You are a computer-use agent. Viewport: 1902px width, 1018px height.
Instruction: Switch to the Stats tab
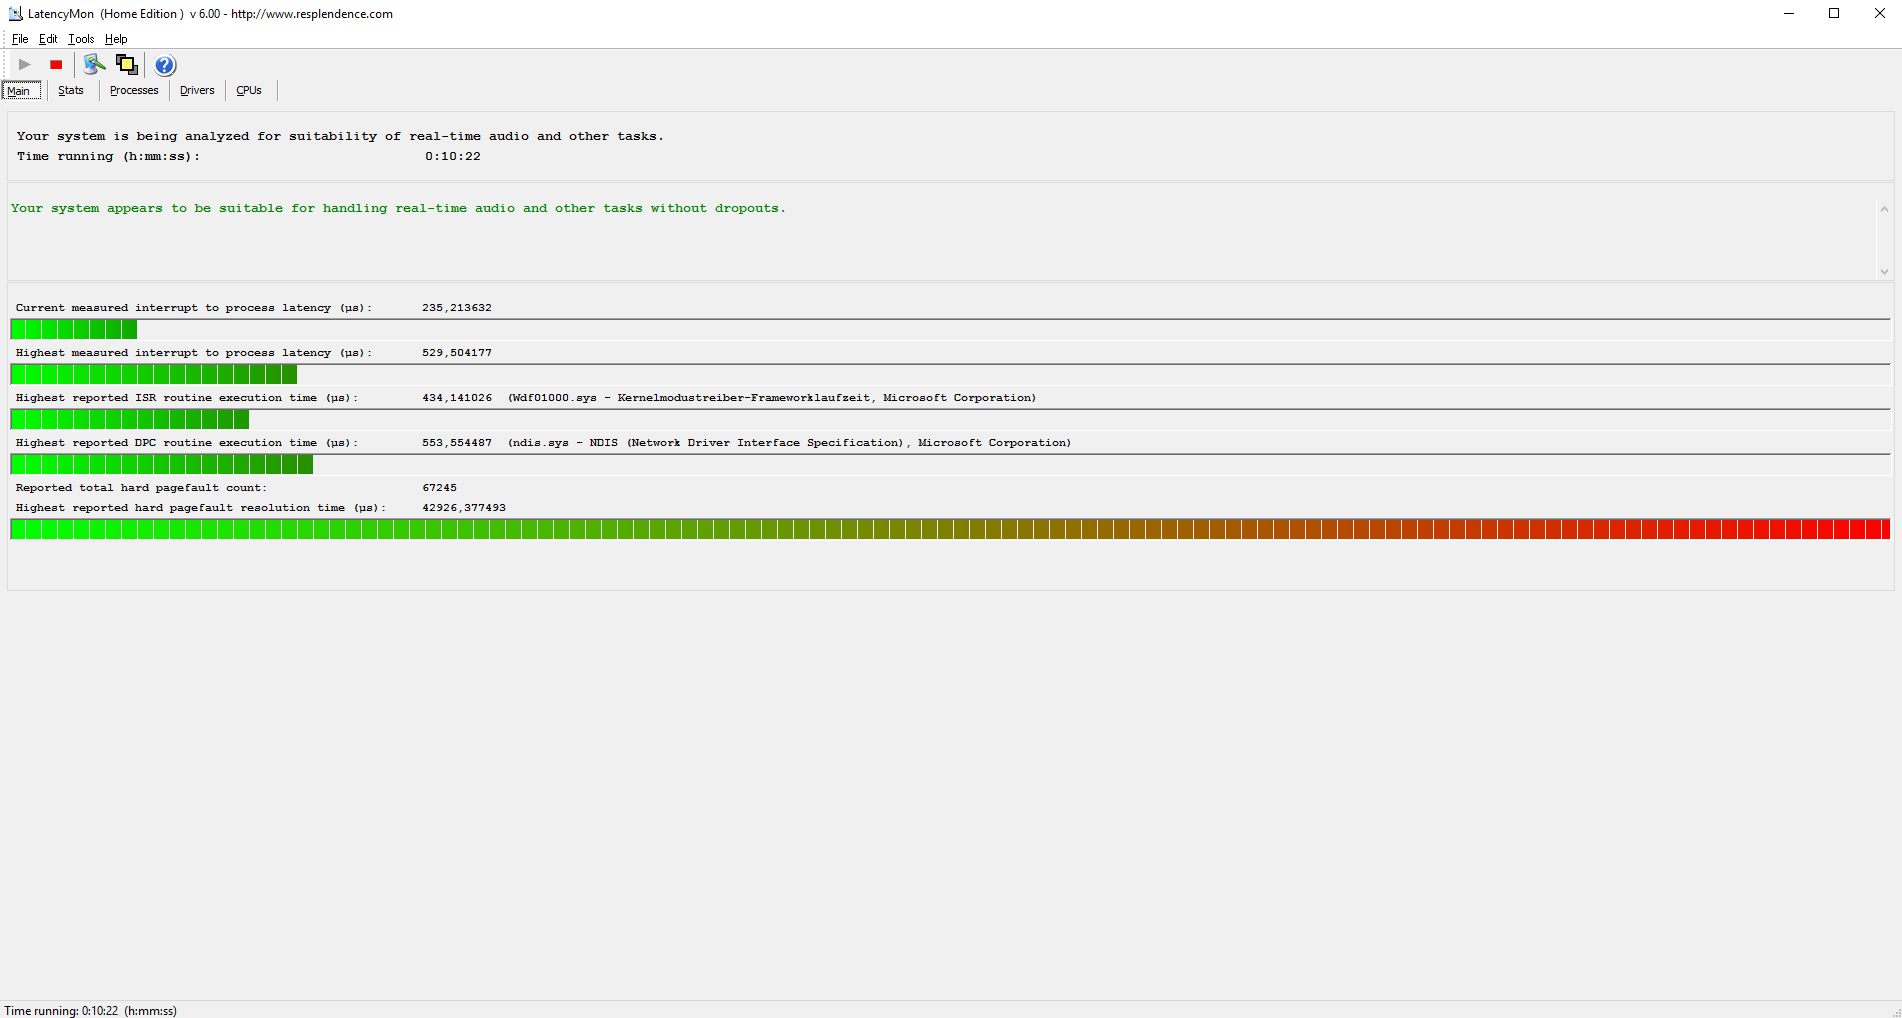pos(71,90)
